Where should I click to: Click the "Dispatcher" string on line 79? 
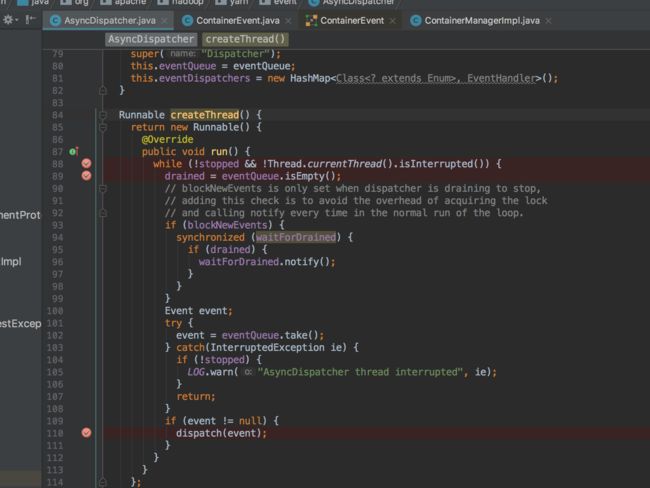click(x=235, y=54)
